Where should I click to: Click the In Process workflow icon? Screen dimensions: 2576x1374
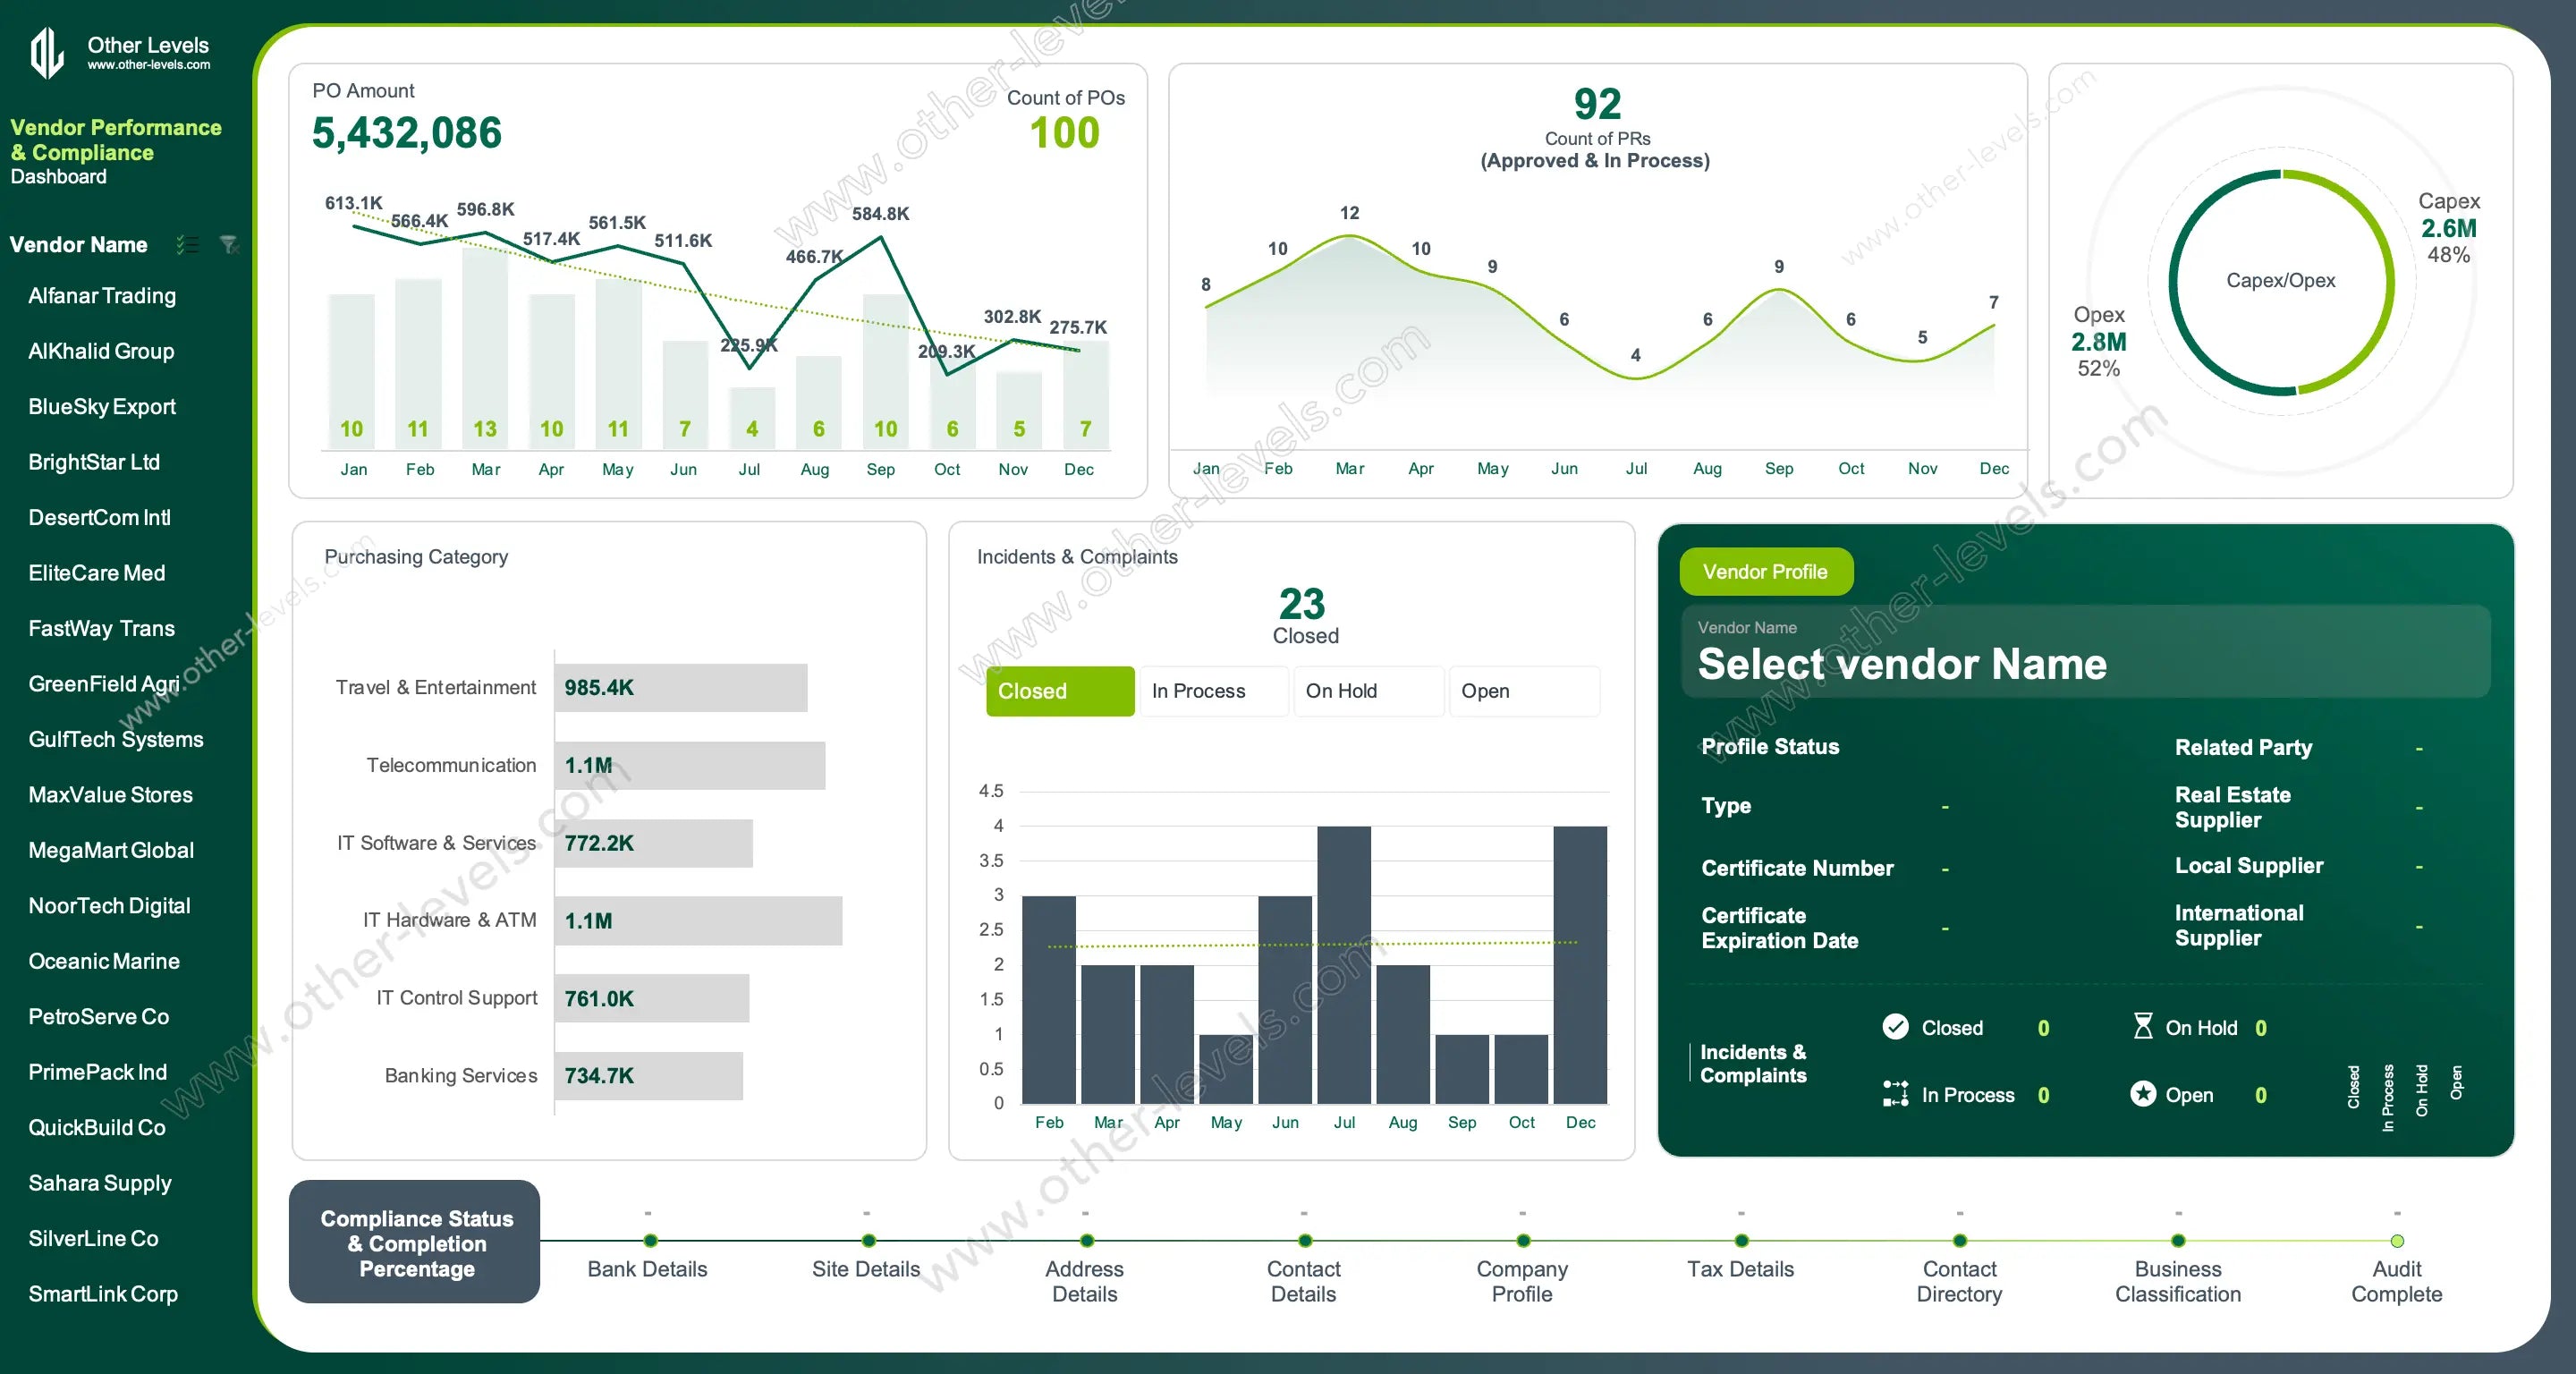[x=1895, y=1094]
